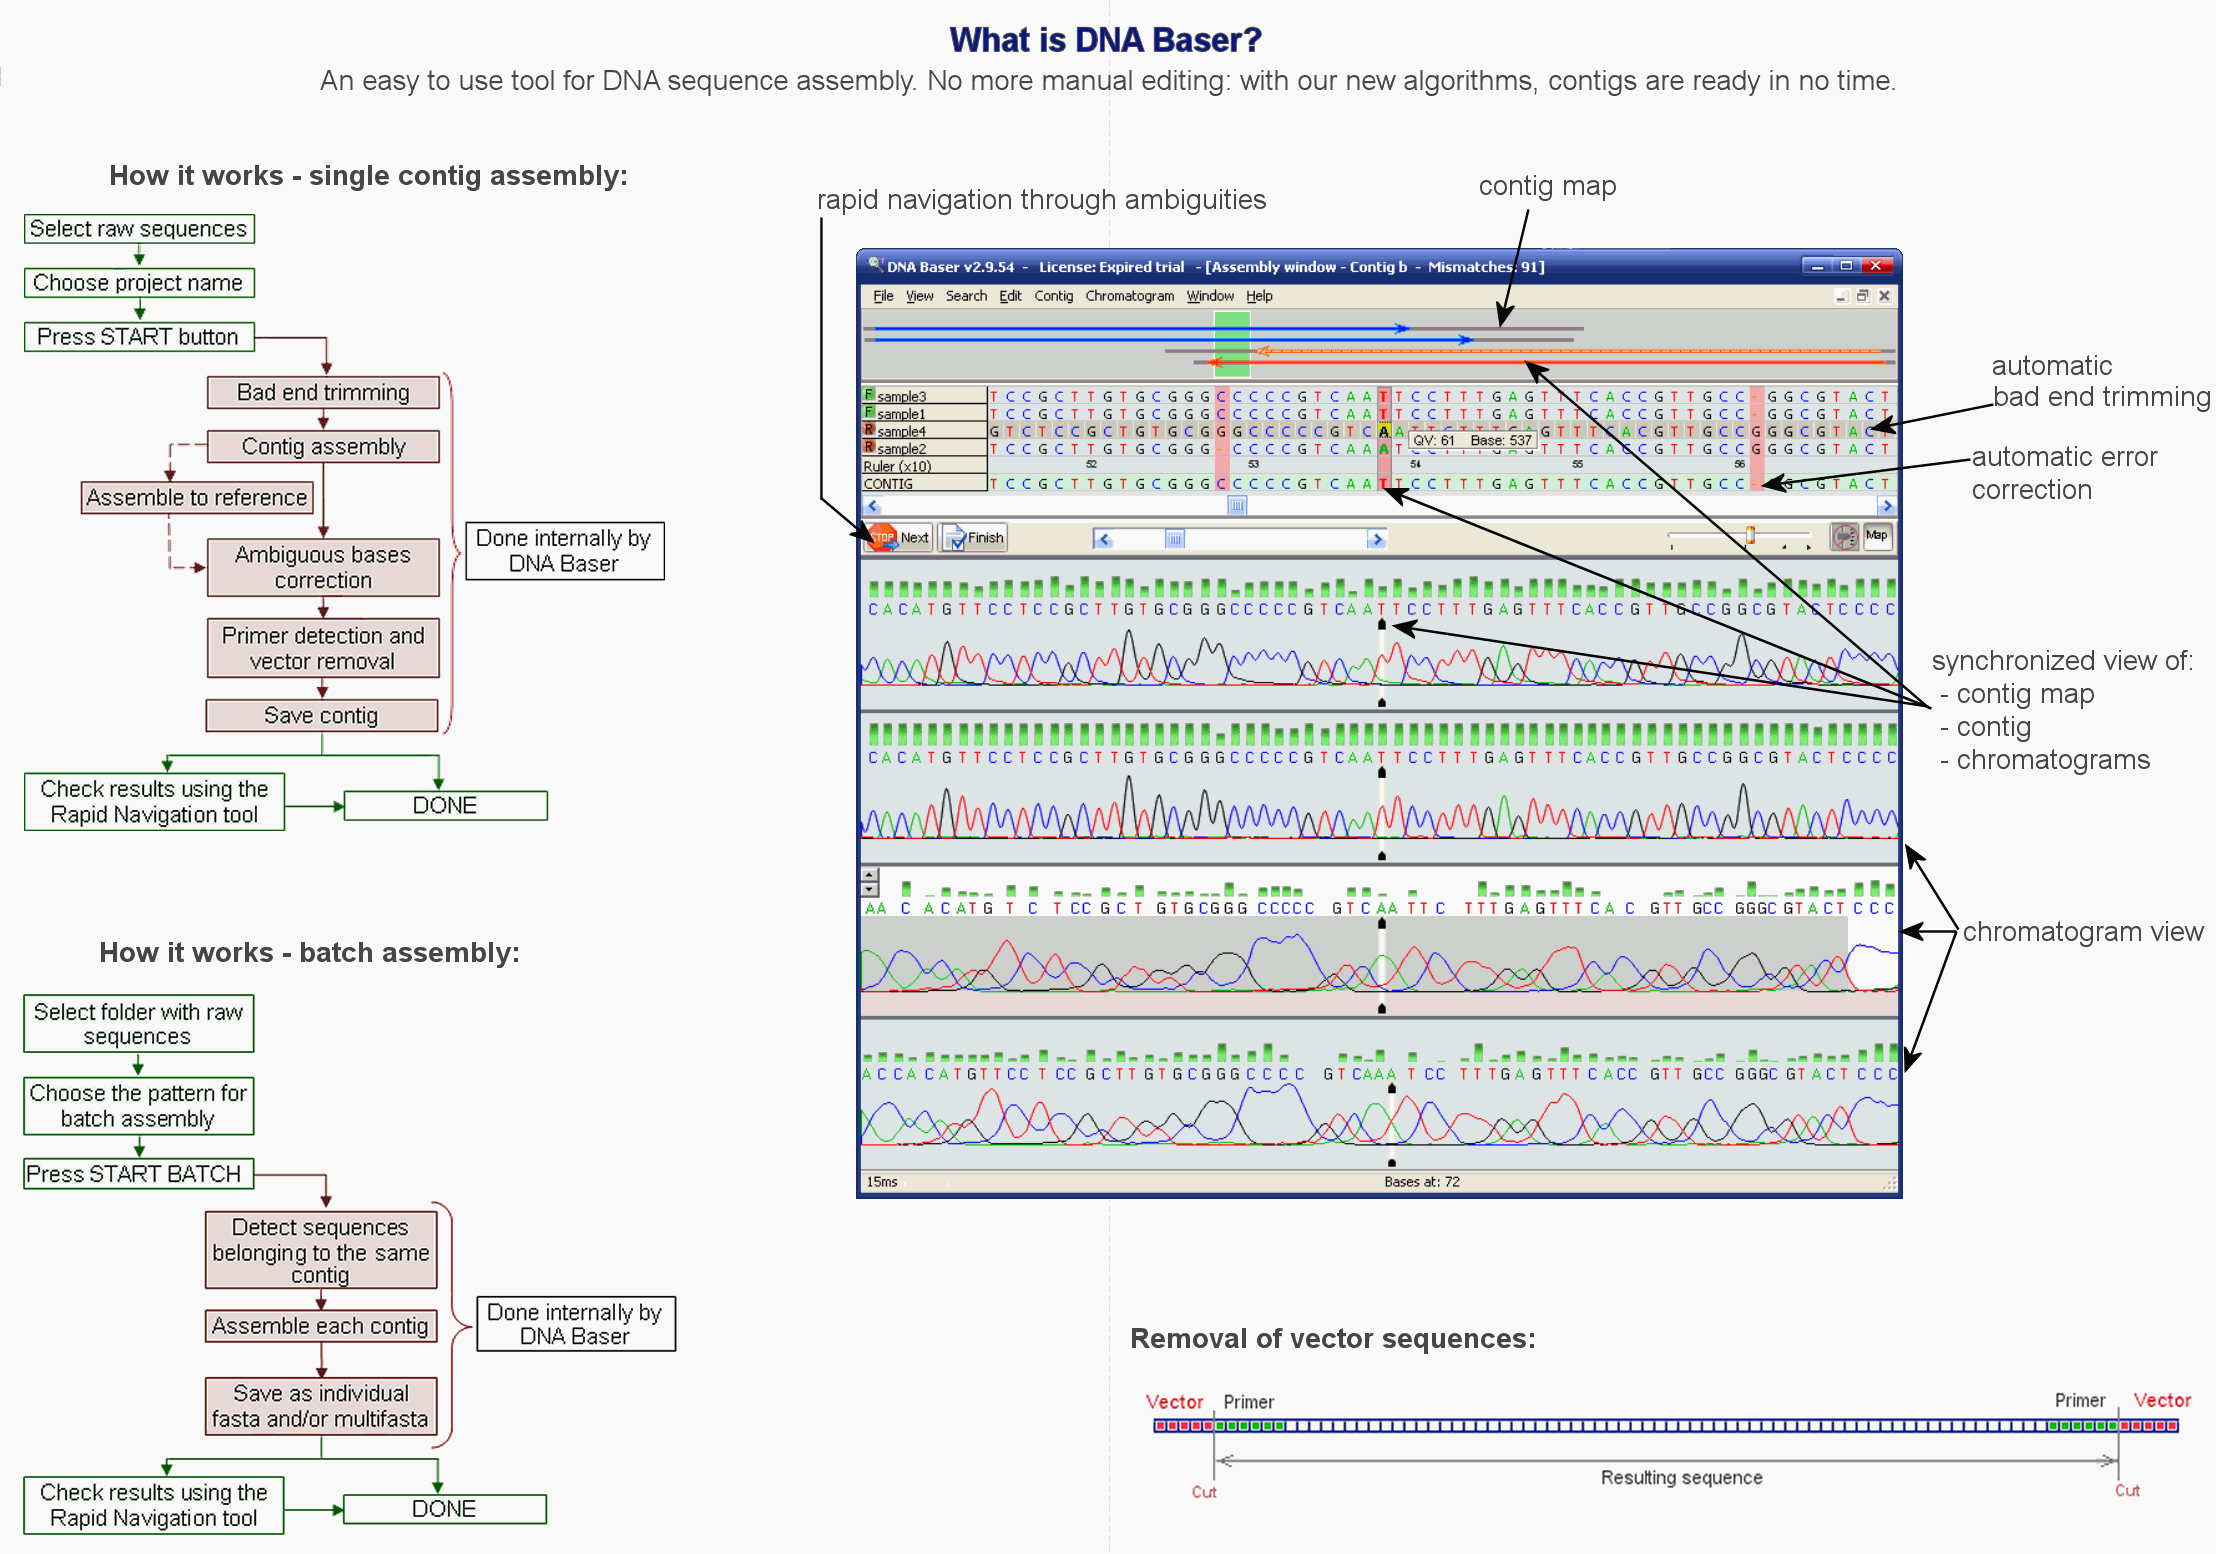The width and height of the screenshot is (2216, 1554).
Task: Open the Contig menu
Action: click(x=1053, y=296)
